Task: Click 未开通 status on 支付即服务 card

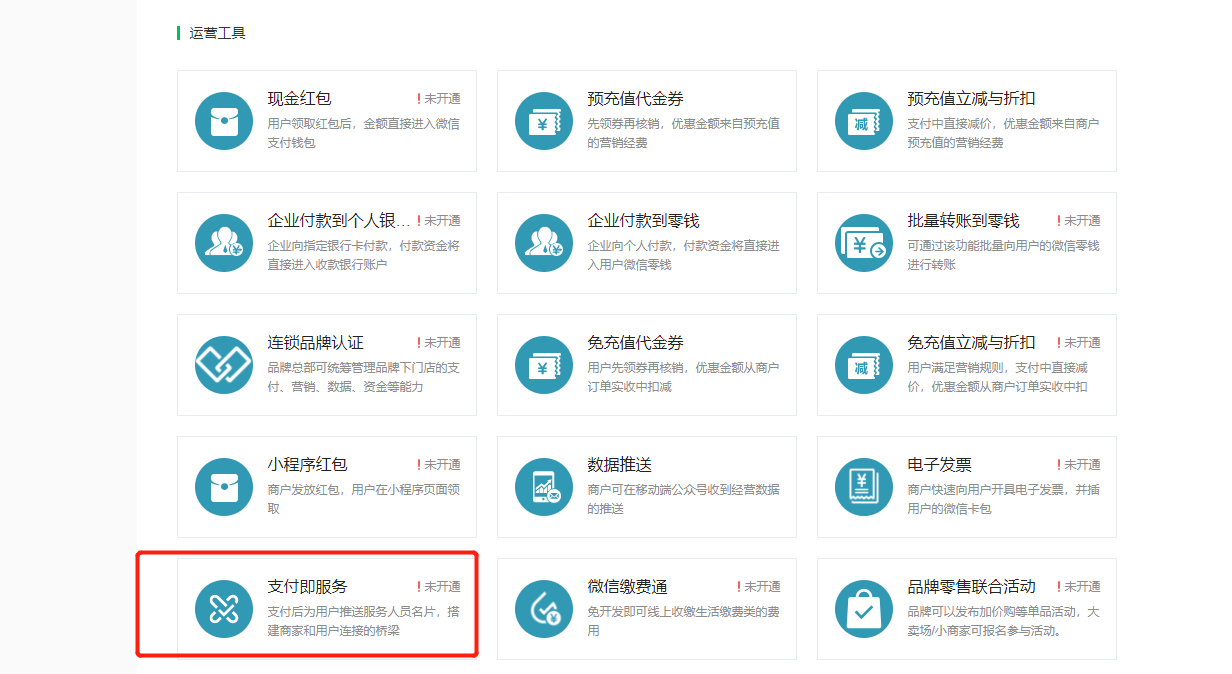Action: pos(439,587)
